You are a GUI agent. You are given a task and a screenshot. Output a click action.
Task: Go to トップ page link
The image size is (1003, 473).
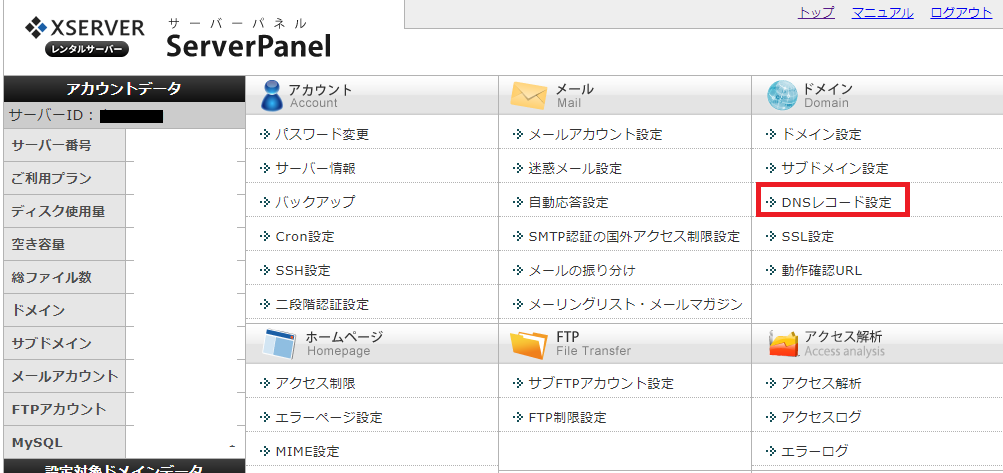tap(816, 13)
